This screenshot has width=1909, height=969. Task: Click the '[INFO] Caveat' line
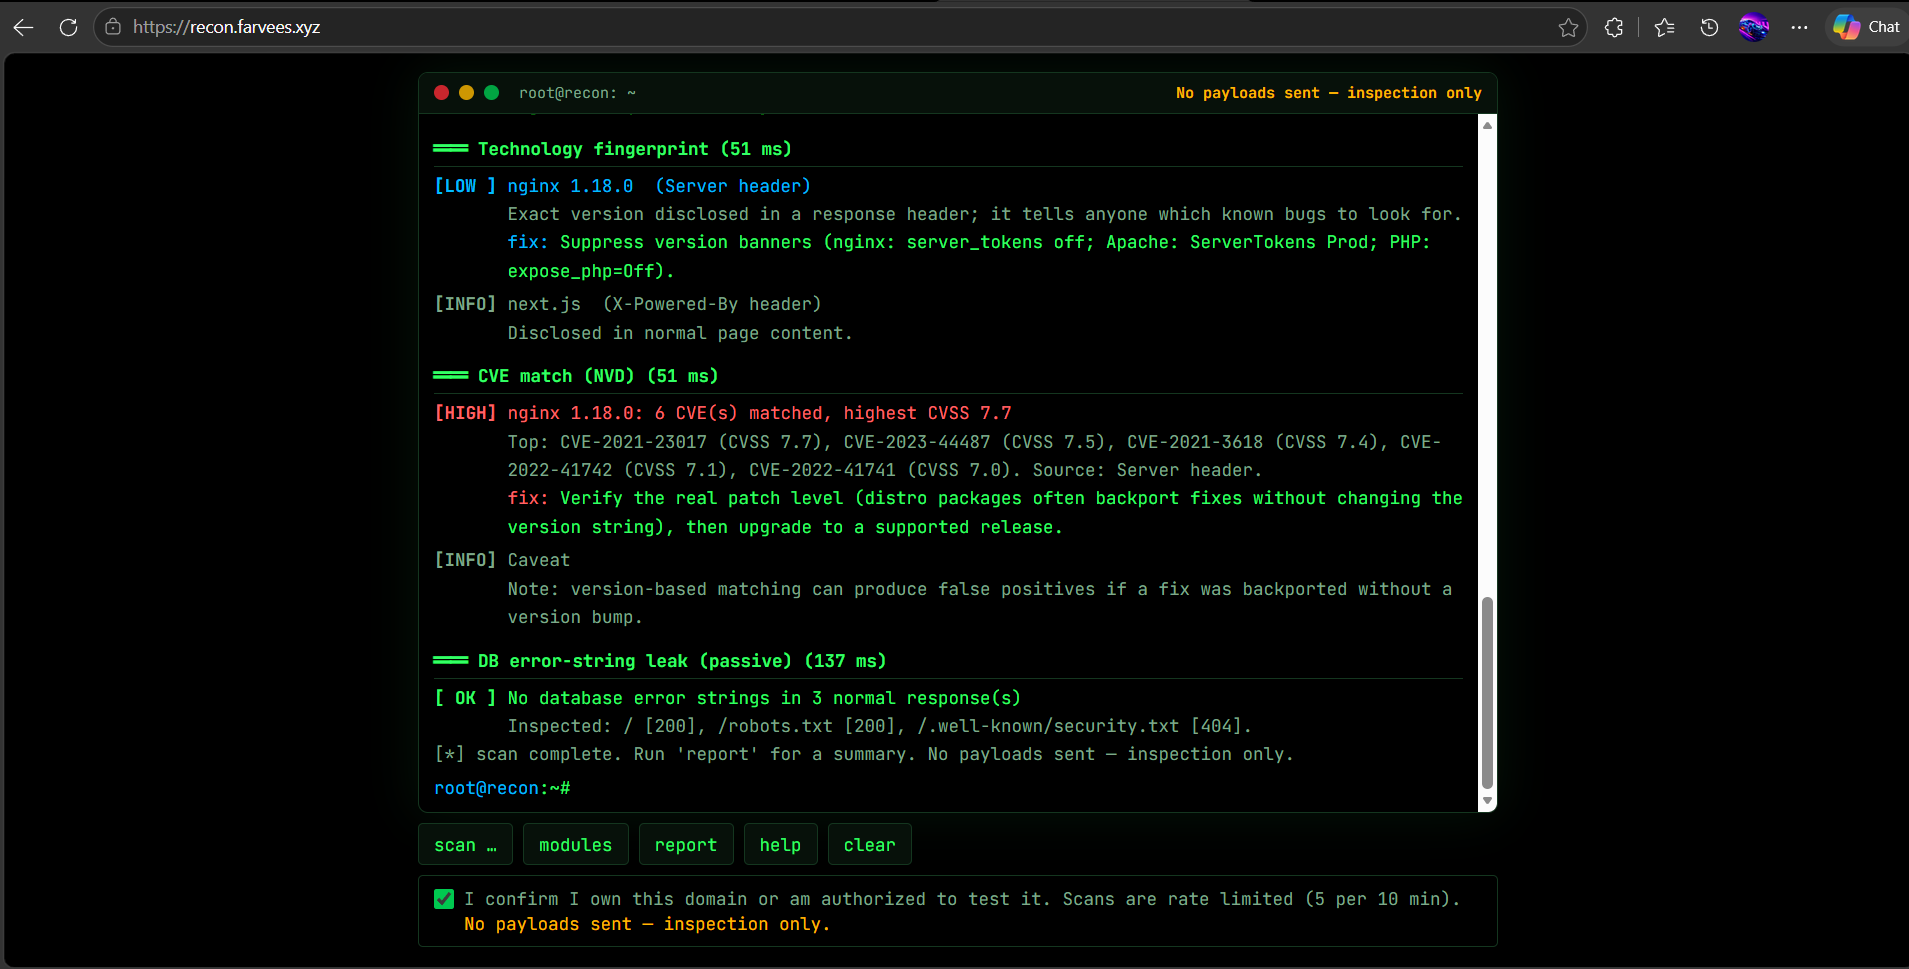tap(502, 560)
